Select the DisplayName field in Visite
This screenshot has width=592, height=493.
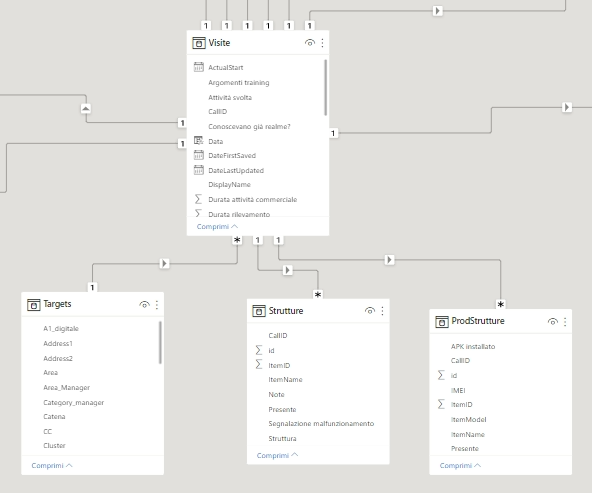(x=229, y=185)
